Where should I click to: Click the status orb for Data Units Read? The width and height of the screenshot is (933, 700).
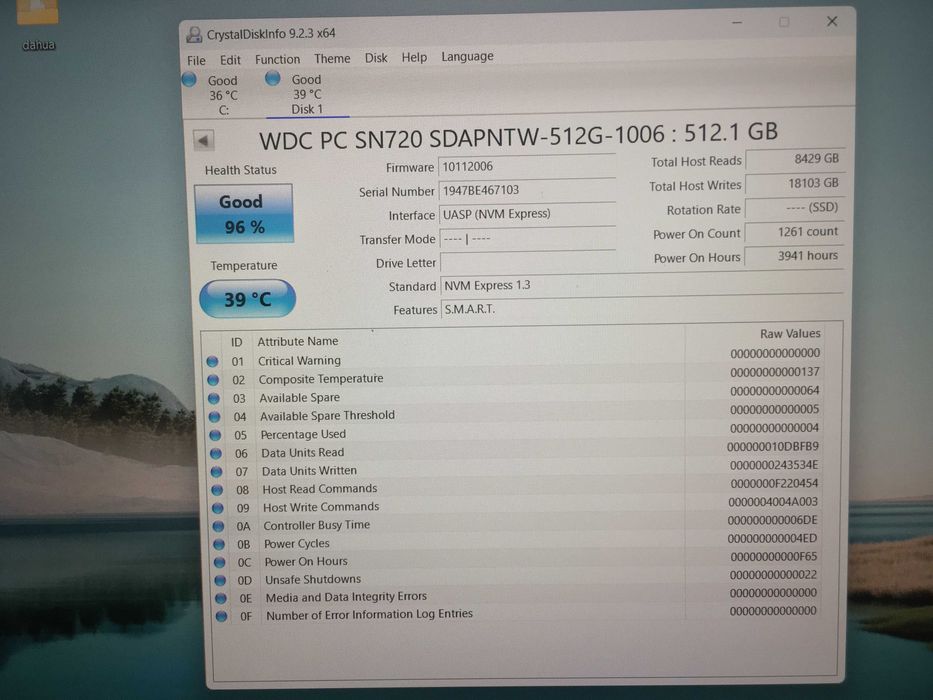(x=215, y=454)
